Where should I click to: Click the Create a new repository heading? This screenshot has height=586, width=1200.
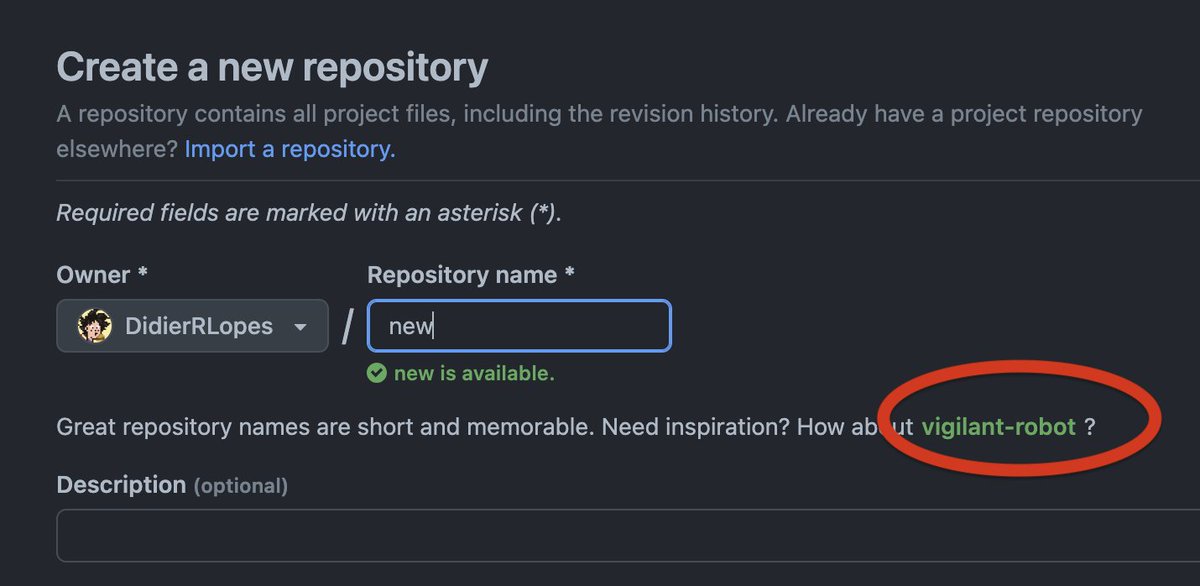coord(272,68)
